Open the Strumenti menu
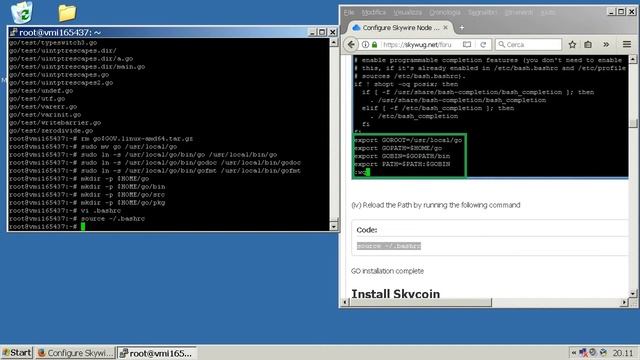 (518, 12)
